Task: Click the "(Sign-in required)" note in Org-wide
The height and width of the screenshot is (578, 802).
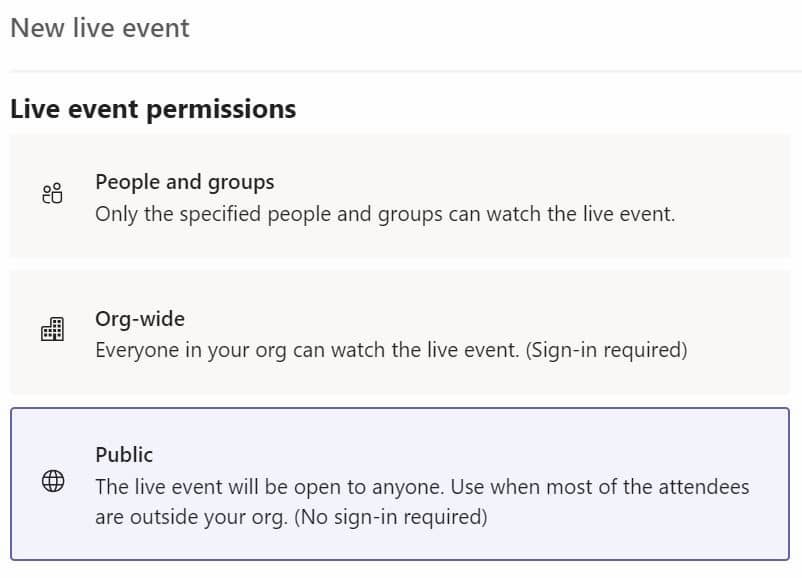Action: click(606, 350)
